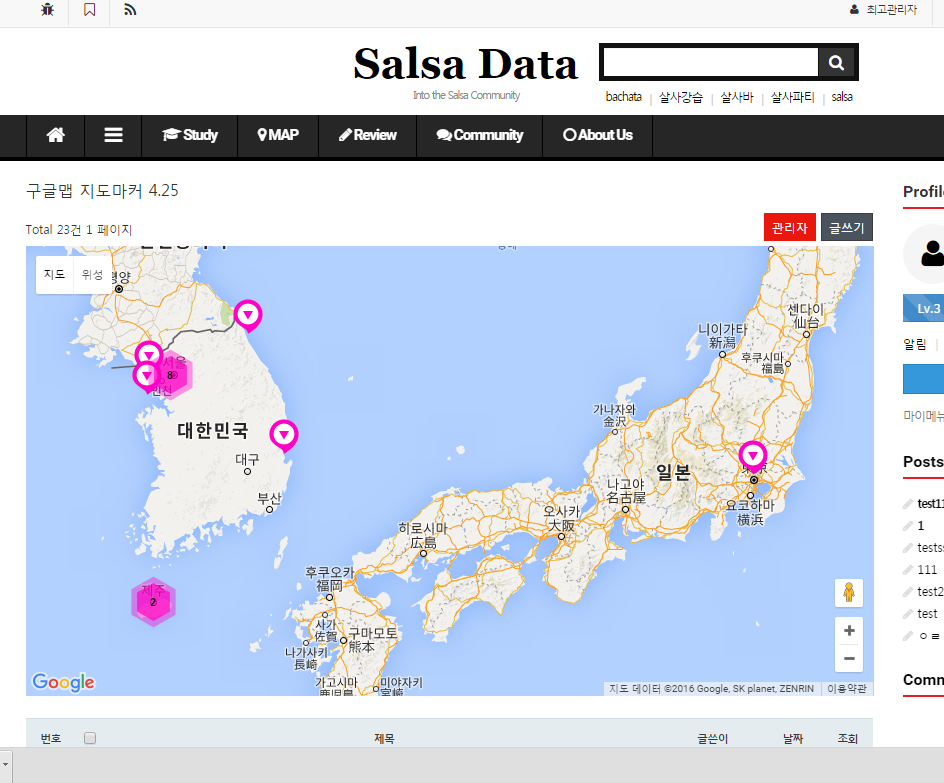The image size is (944, 783).
Task: Click the bookmark icon in top bar
Action: click(90, 10)
